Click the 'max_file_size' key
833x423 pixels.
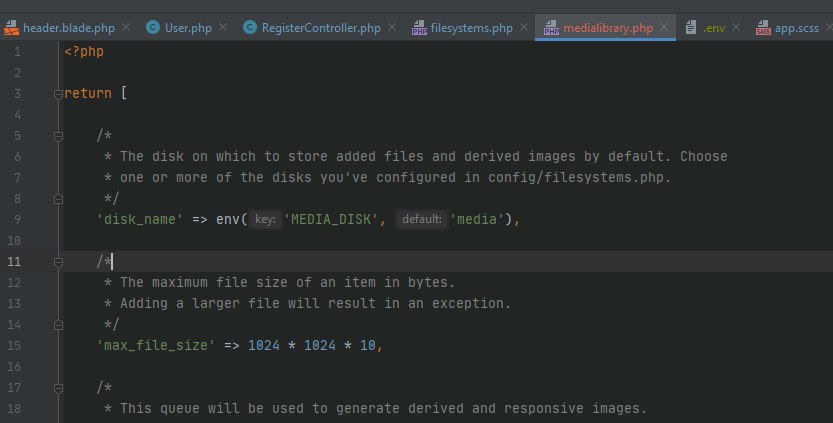[156, 345]
